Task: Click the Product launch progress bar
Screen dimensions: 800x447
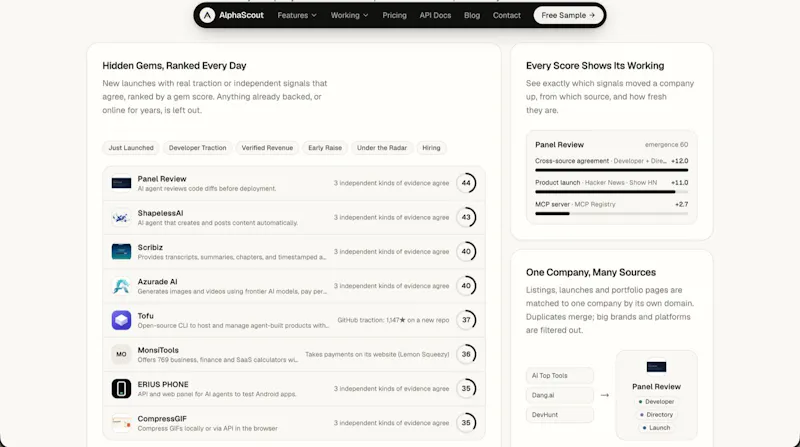Action: point(611,192)
